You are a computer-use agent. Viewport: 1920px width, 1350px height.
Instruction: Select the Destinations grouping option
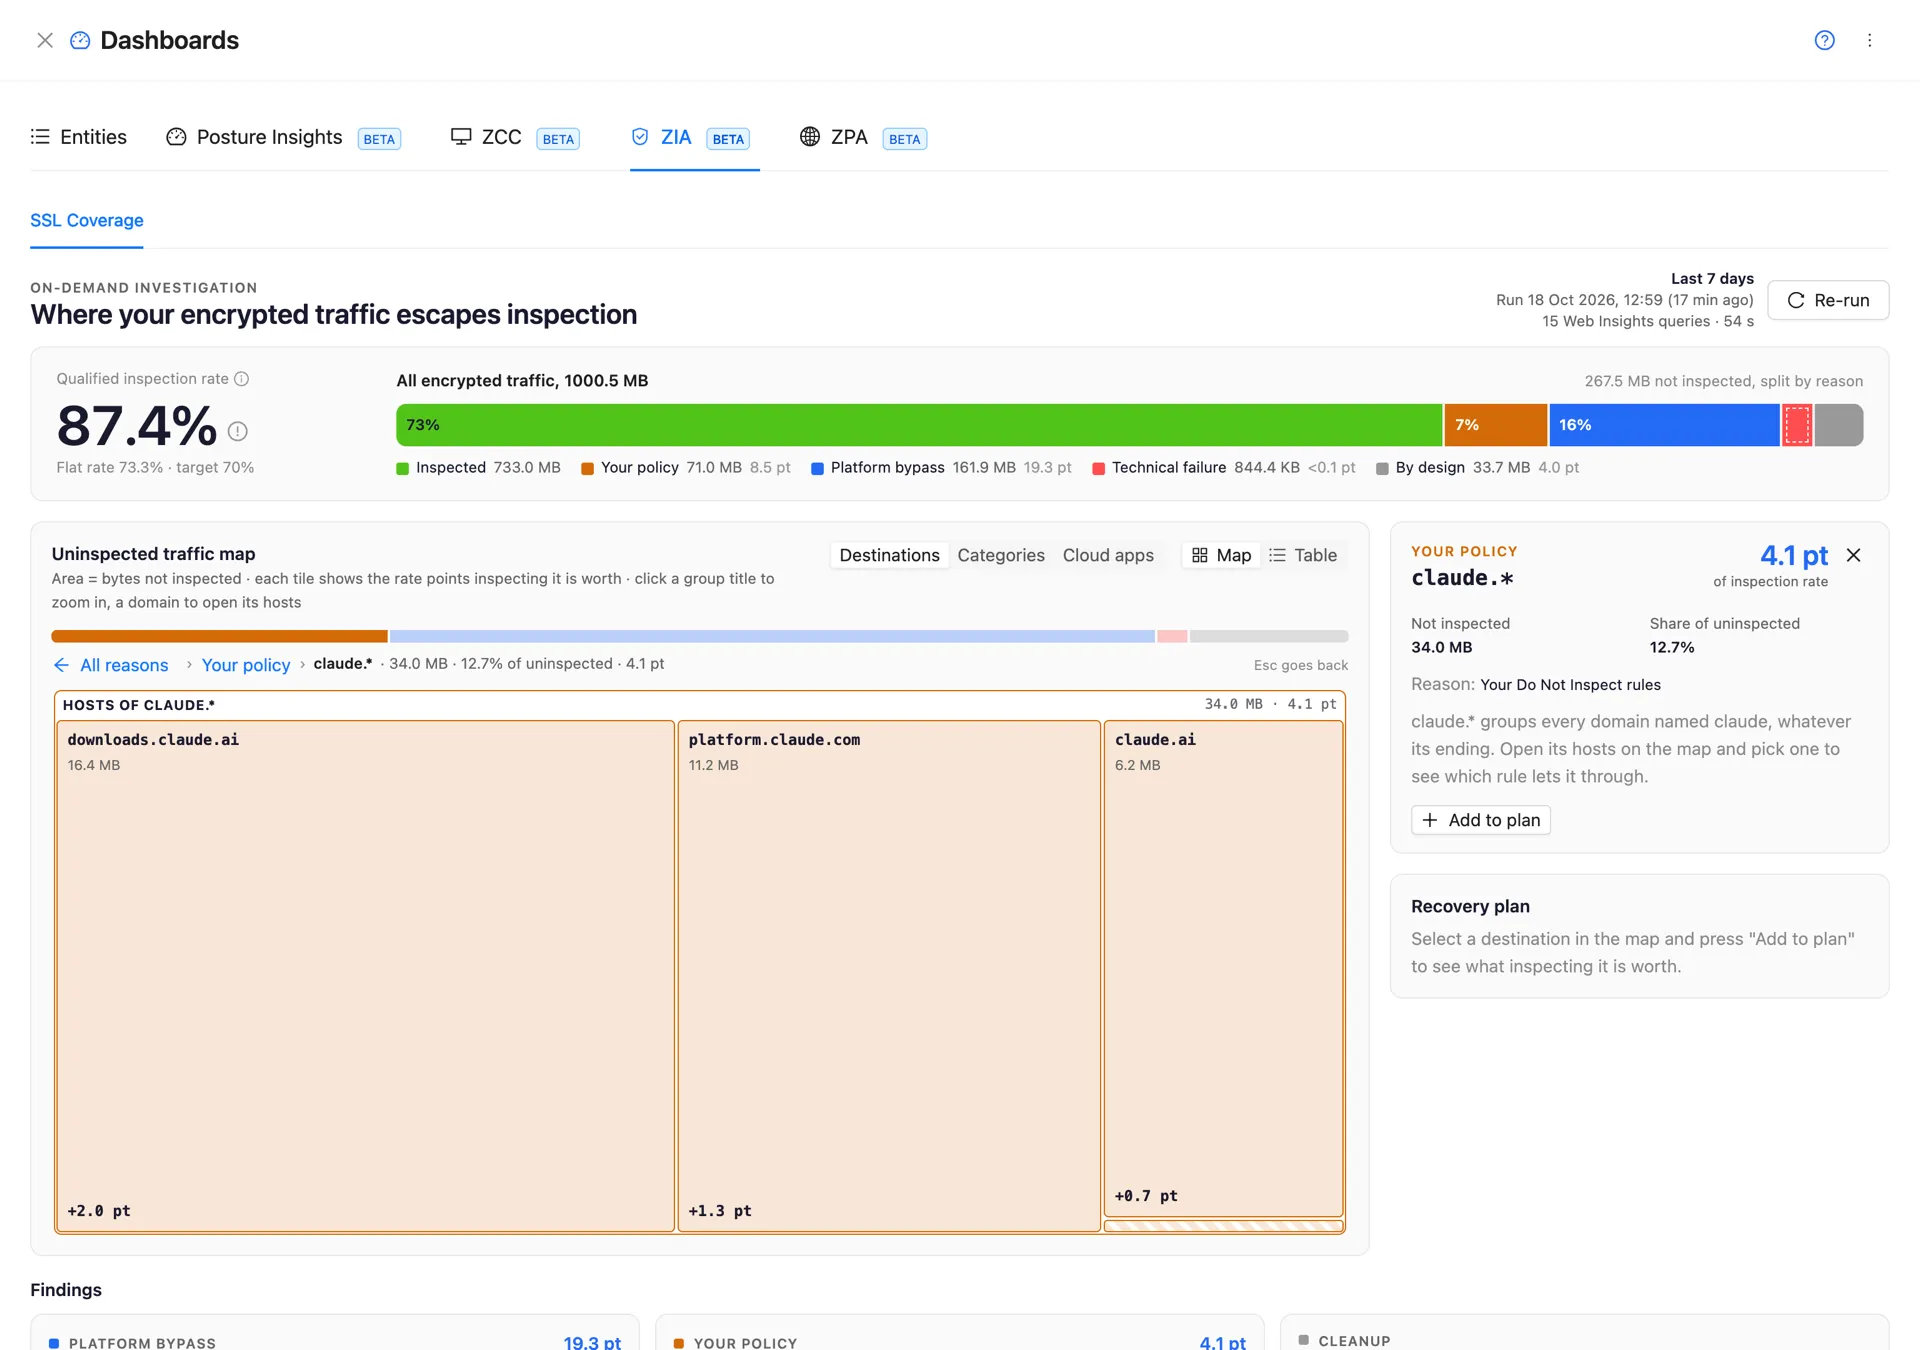(x=889, y=555)
